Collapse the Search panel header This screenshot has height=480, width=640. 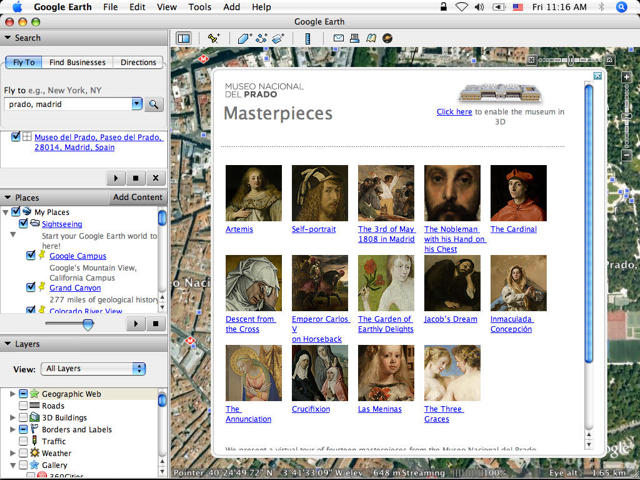[8, 38]
